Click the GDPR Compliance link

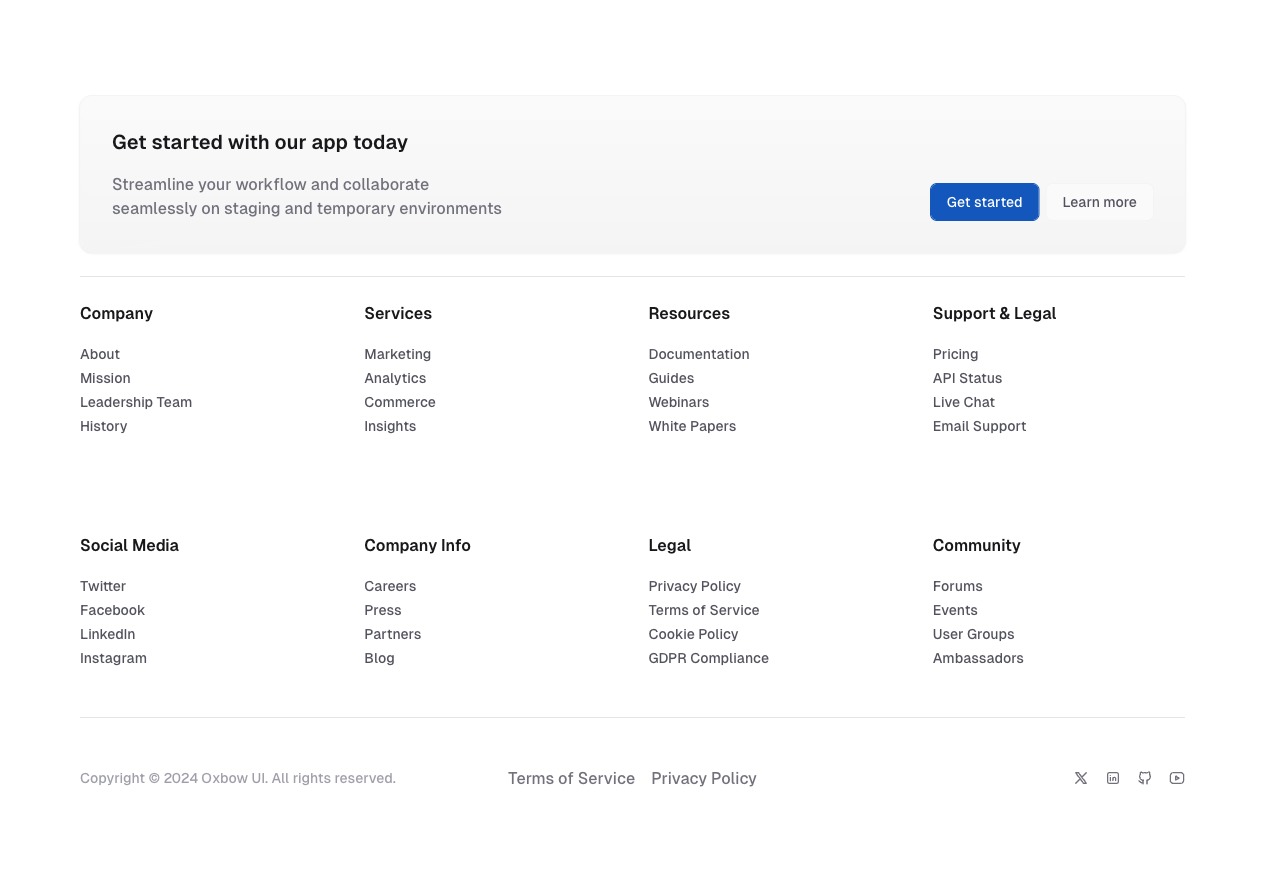point(708,658)
